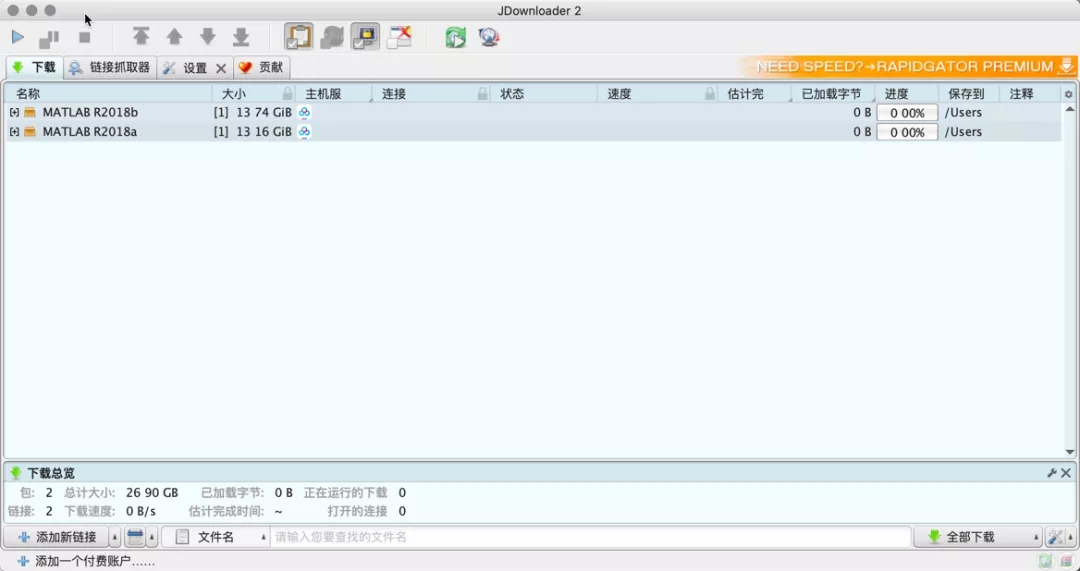
Task: Move selected package up one position
Action: (x=174, y=37)
